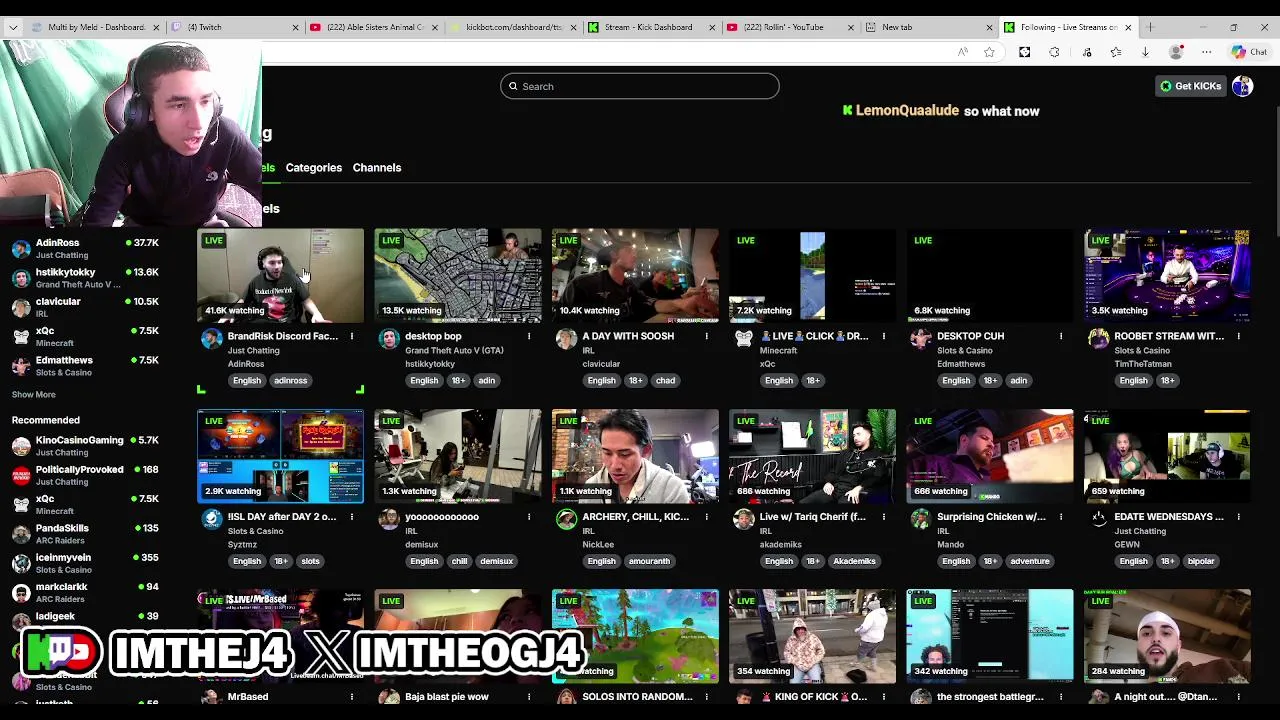
Task: Open options menu for ARCHERY, CHILL stream
Action: point(706,517)
